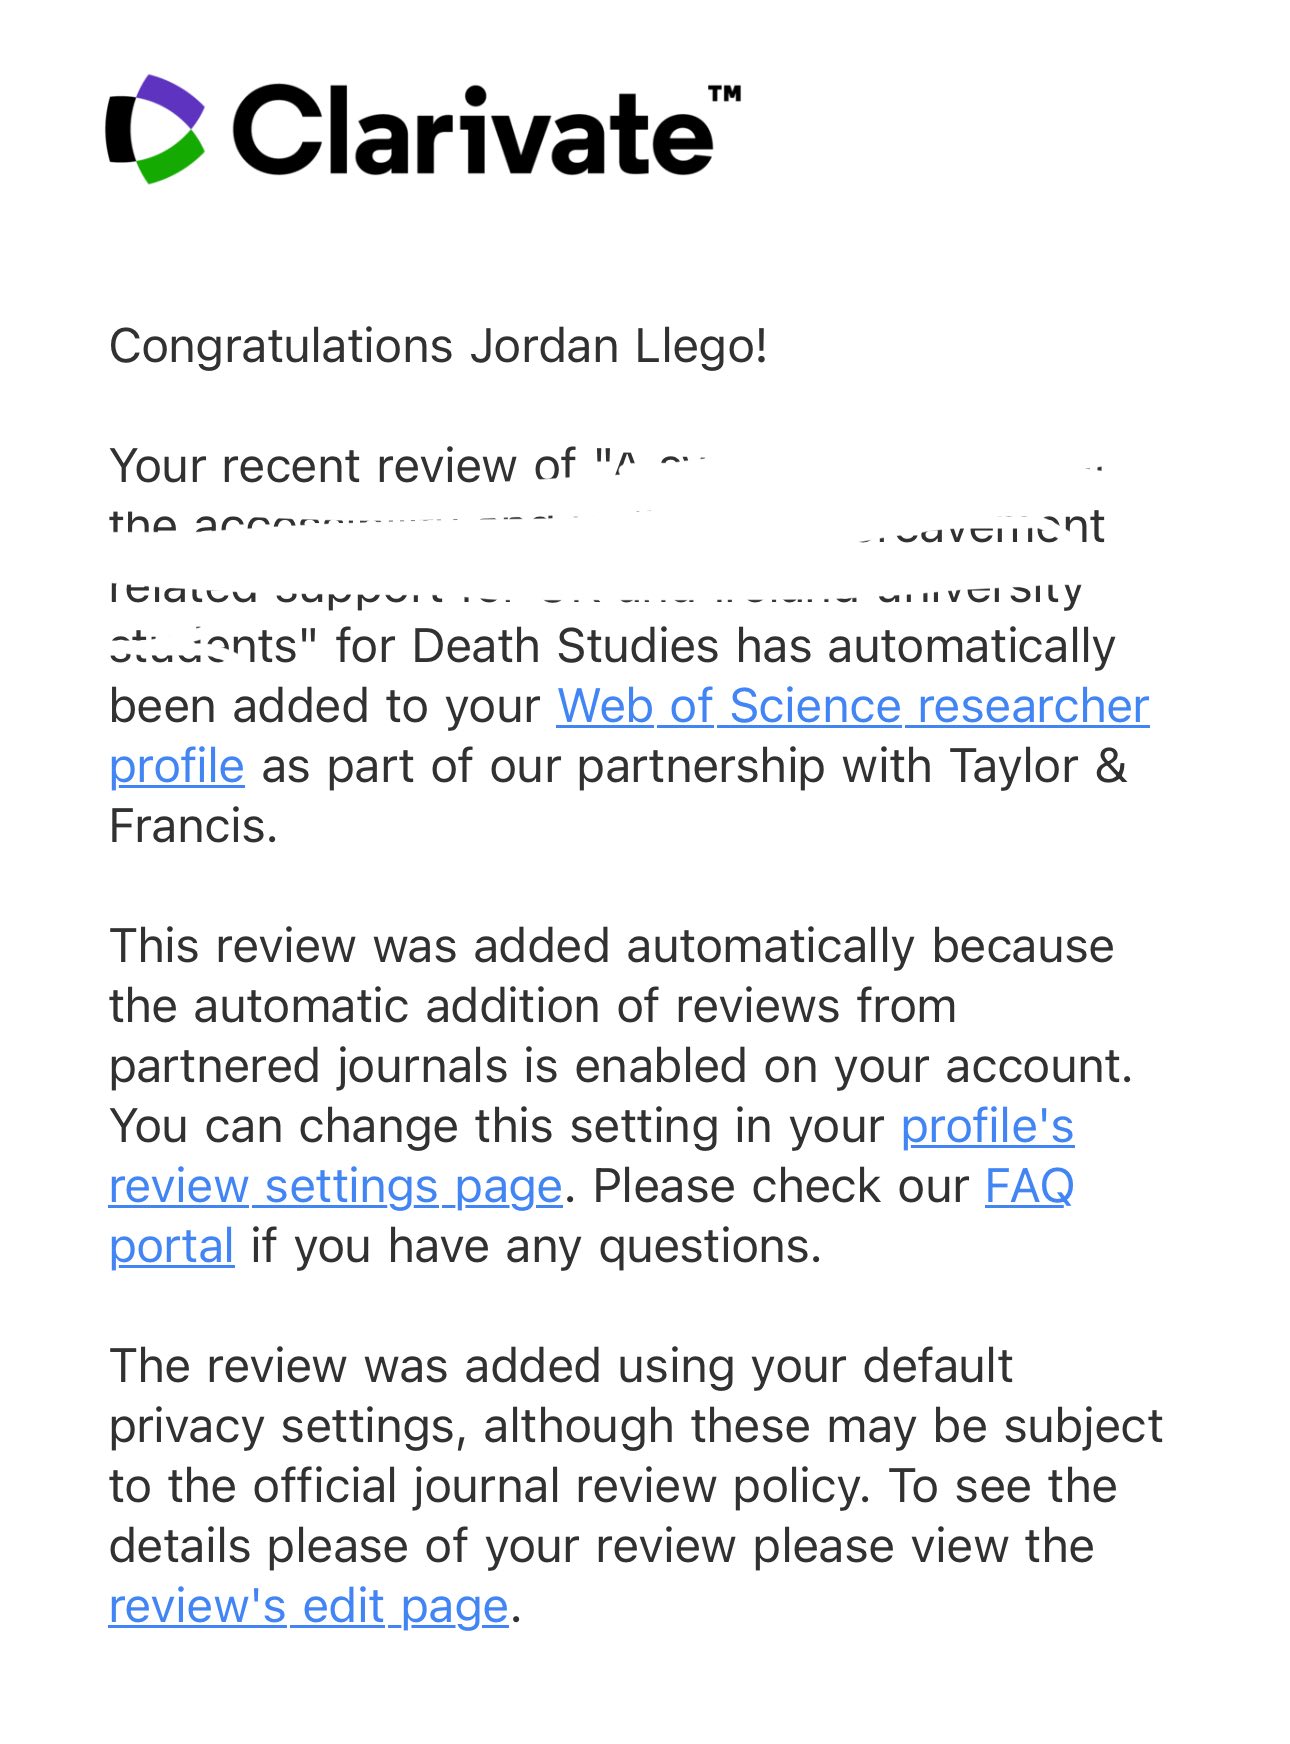Follow the underlined "profile" link before "as part of"
Viewport: 1290px width, 1744px height.
click(x=176, y=767)
